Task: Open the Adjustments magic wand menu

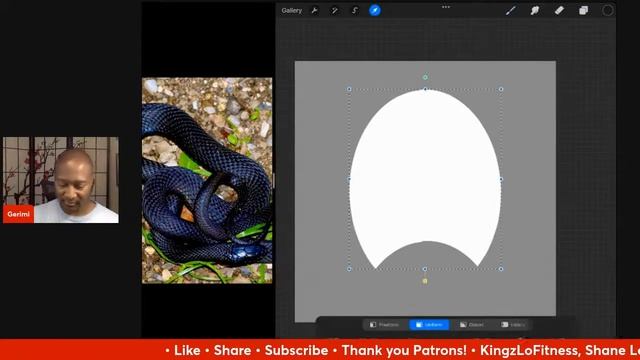Action: tap(334, 11)
